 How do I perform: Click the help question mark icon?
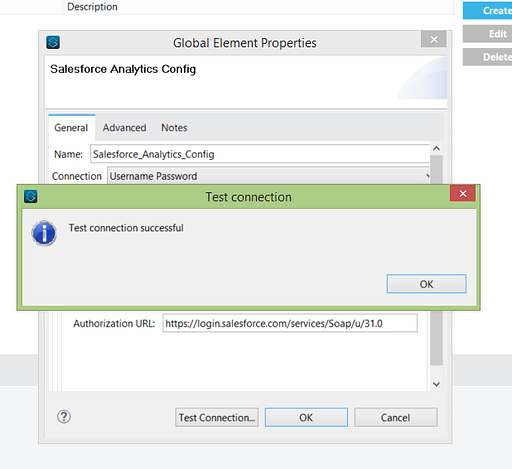pos(64,417)
